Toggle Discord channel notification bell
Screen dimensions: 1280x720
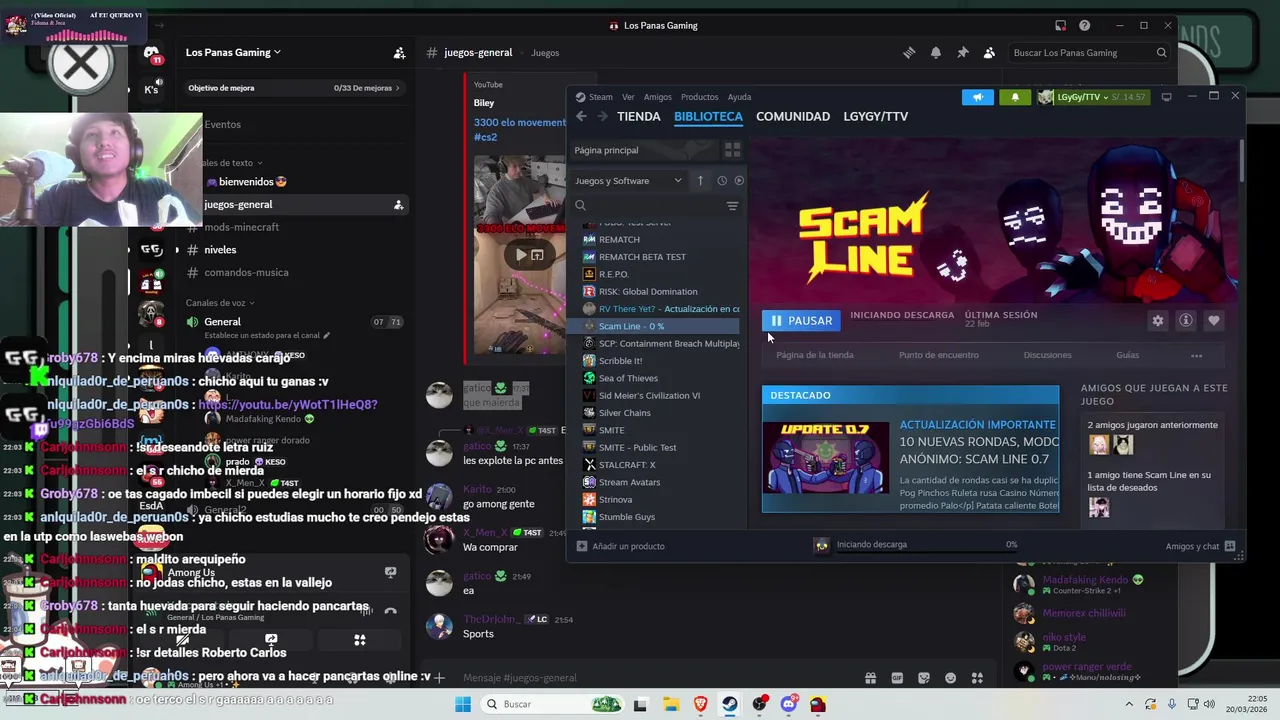click(x=936, y=53)
